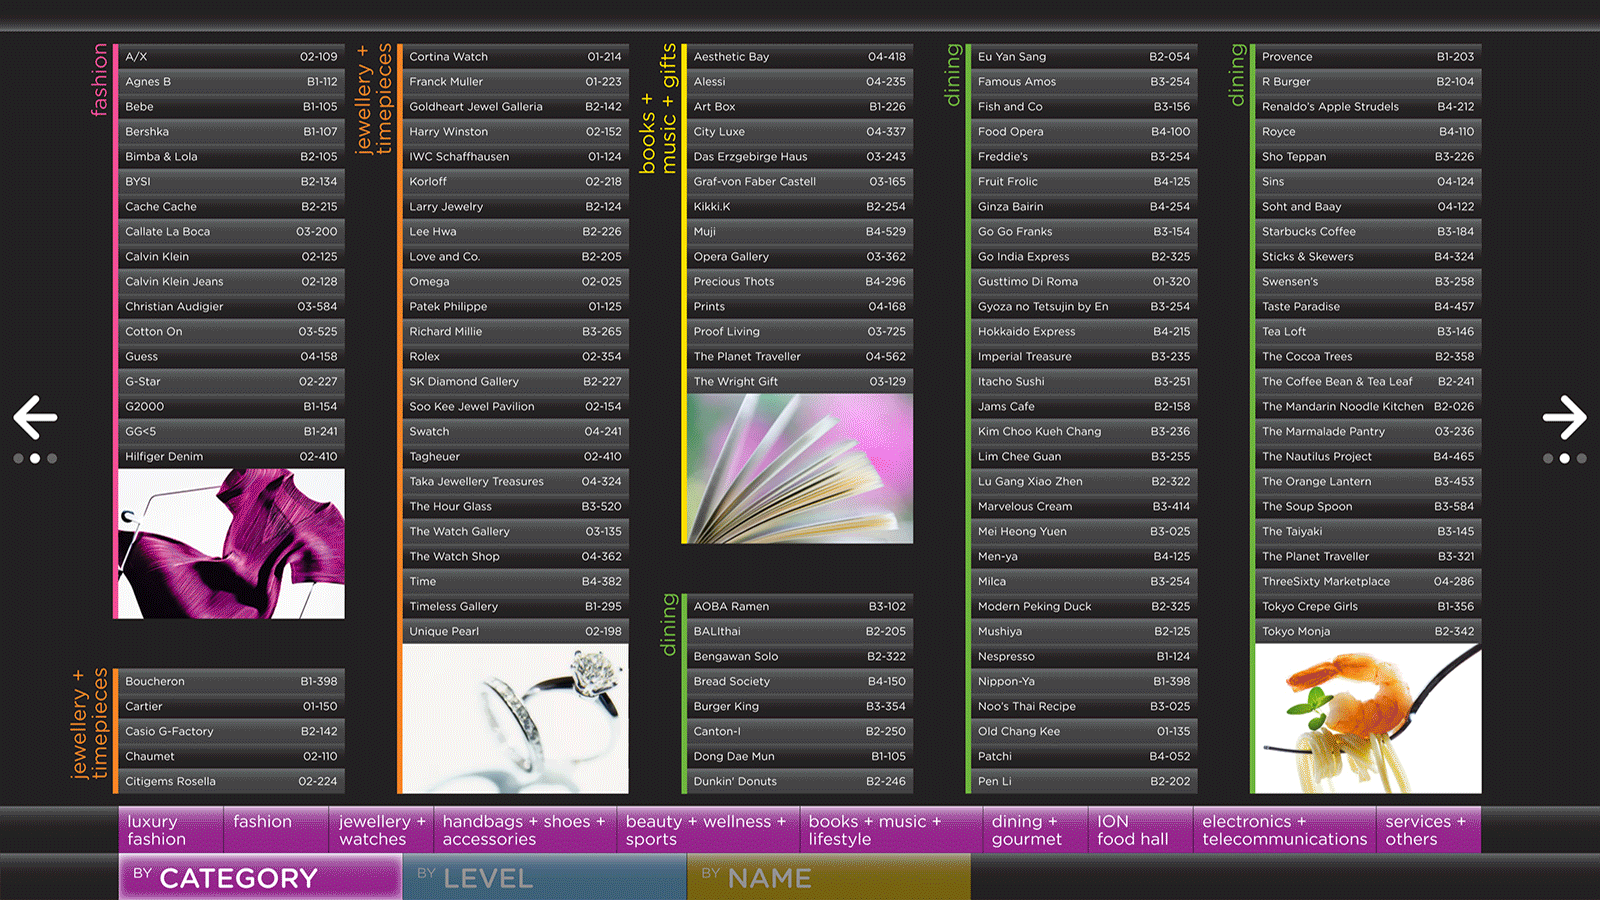Screen dimensions: 1600x900
Task: Select AOBA Ramen row
Action: (x=799, y=607)
